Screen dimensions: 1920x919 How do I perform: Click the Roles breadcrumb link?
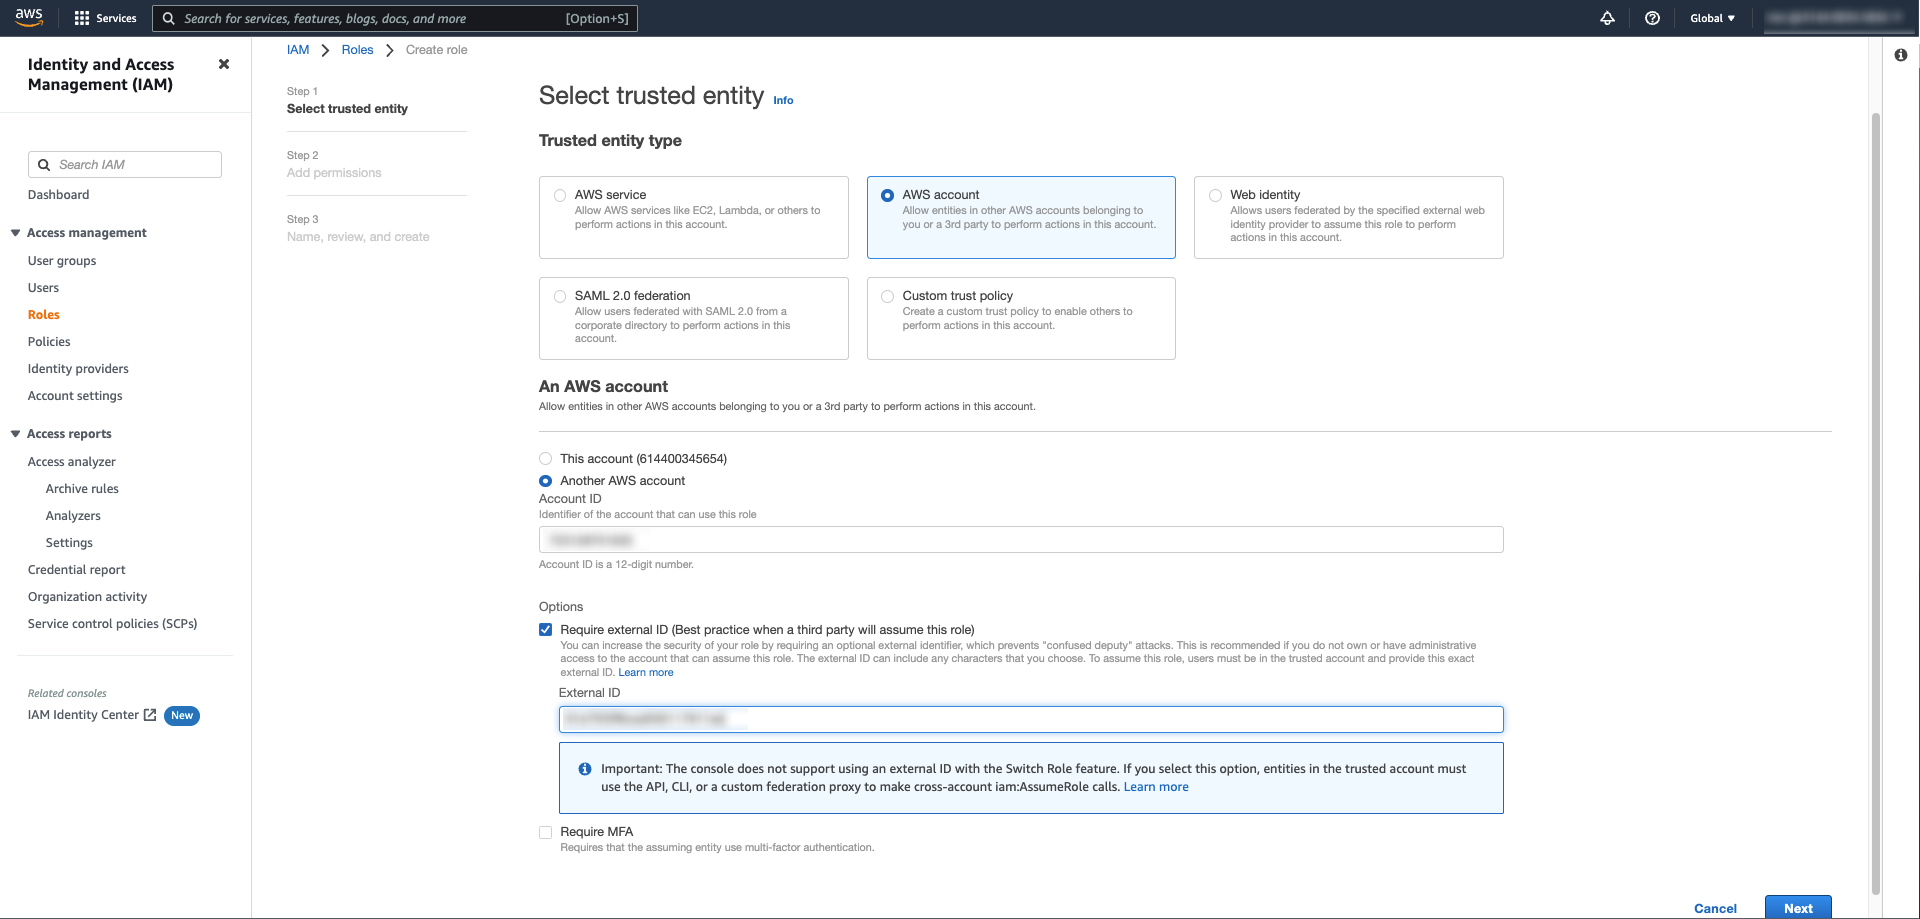point(357,50)
